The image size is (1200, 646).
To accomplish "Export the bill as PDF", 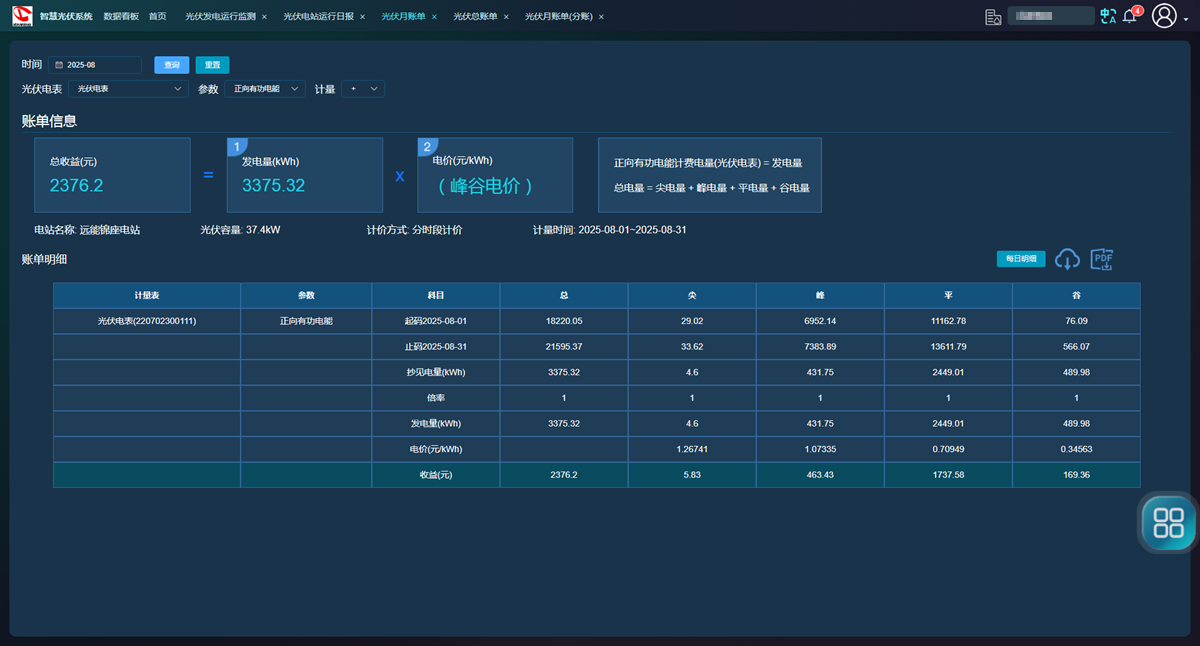I will click(1102, 259).
